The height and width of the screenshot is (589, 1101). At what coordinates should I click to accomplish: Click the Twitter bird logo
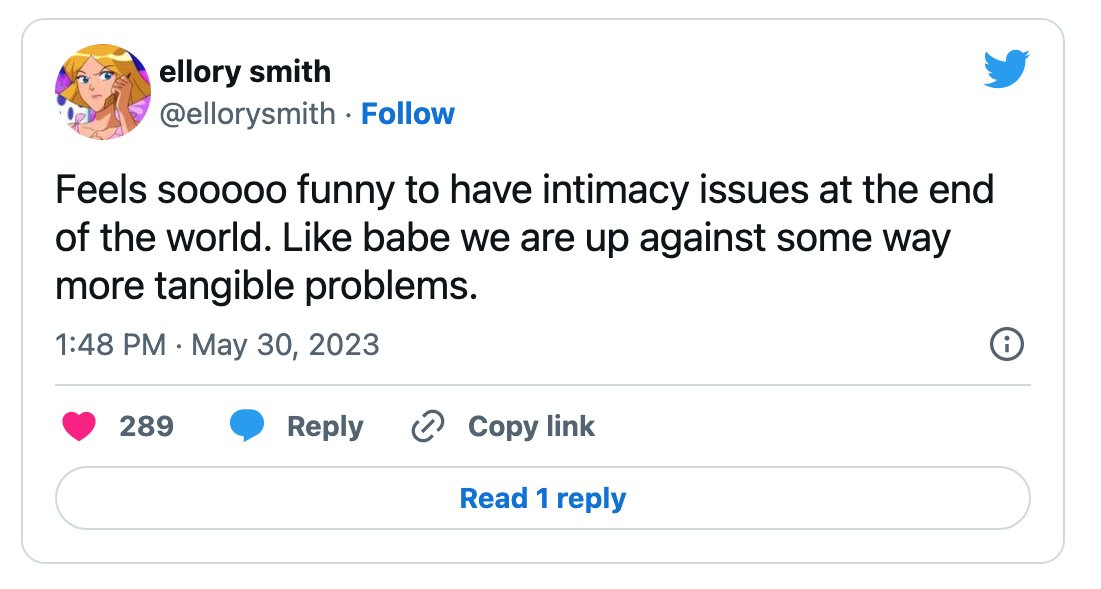(1006, 69)
